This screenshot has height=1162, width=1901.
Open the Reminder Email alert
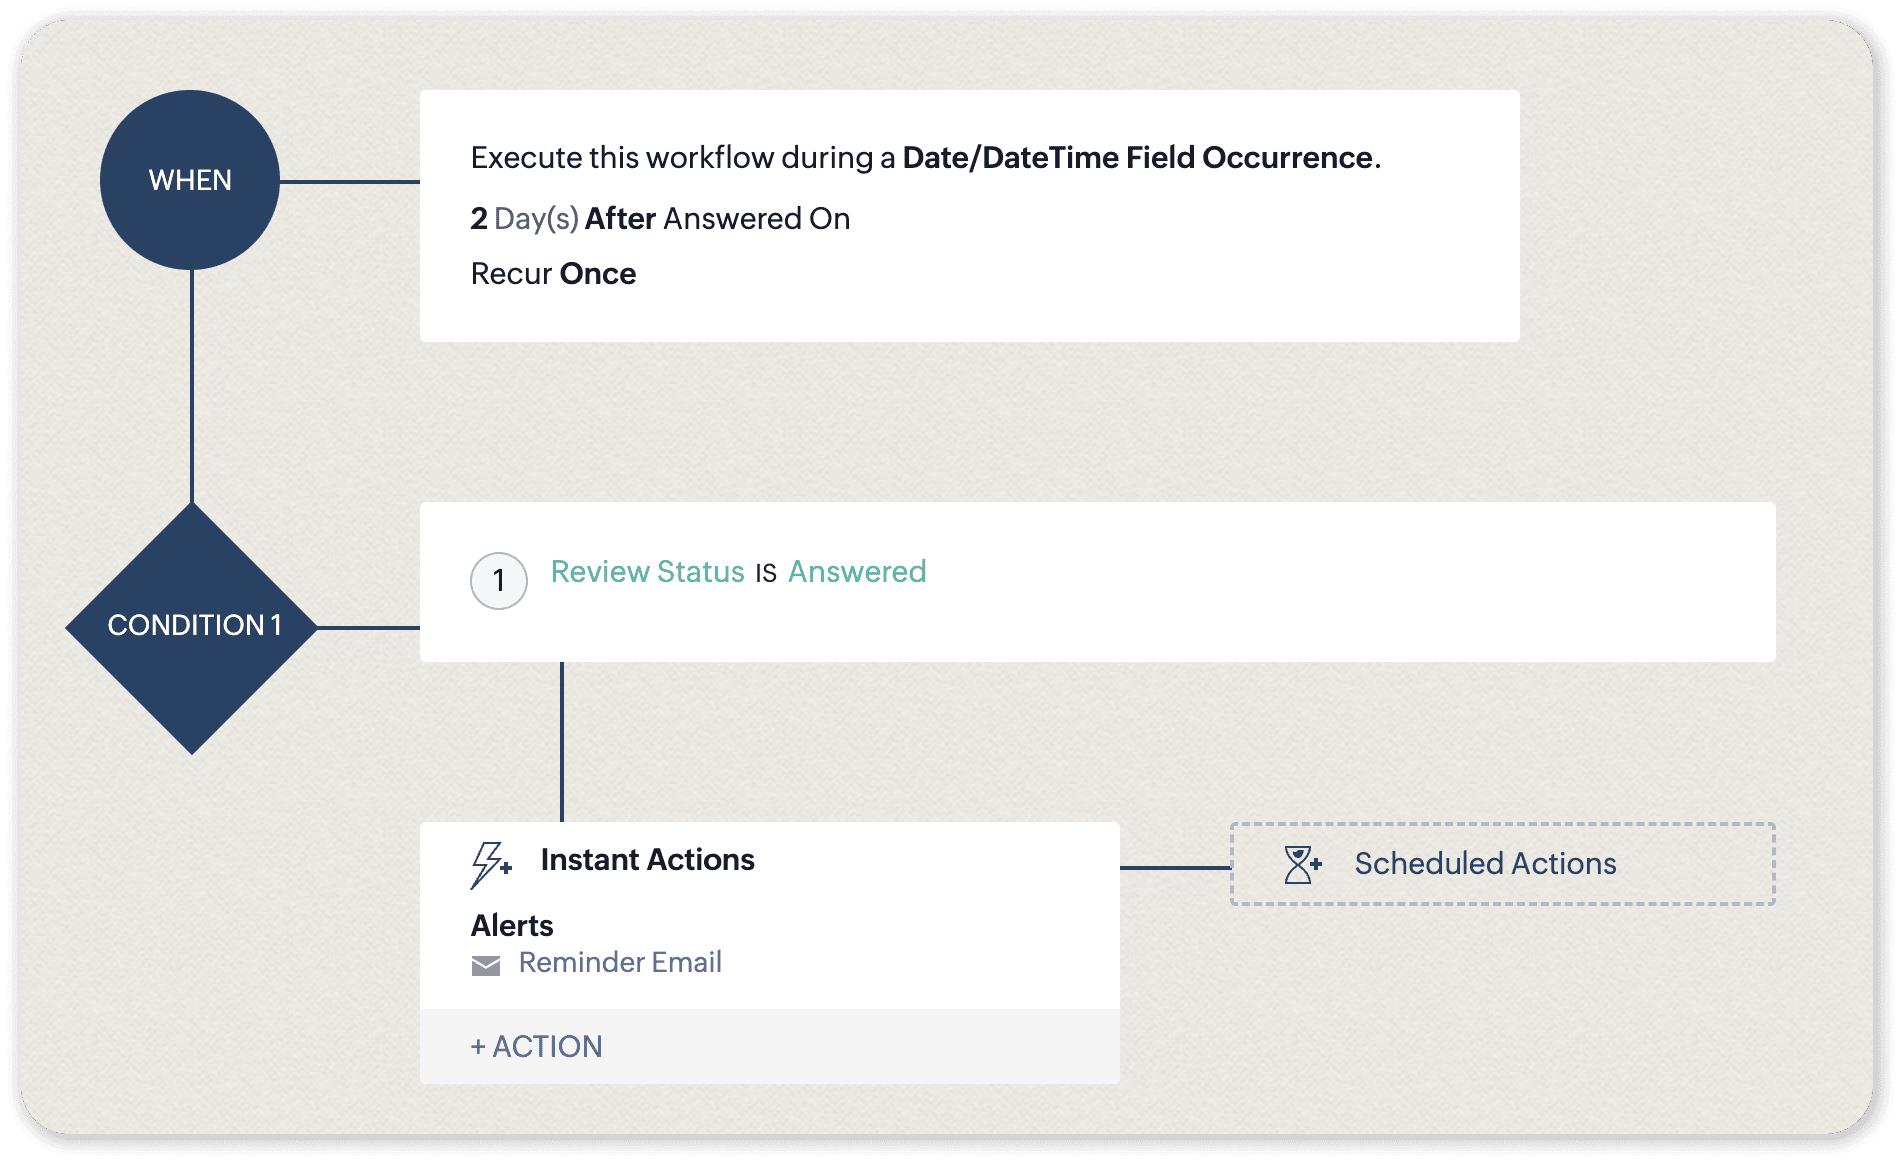(620, 963)
